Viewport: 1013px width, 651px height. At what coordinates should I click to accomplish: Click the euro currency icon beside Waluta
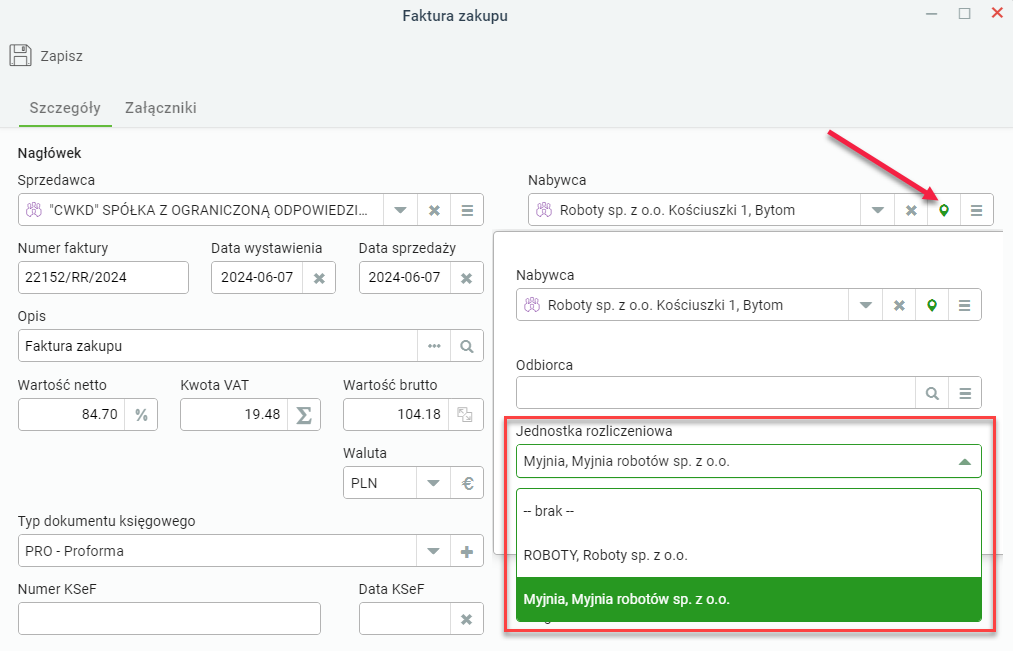pos(467,483)
